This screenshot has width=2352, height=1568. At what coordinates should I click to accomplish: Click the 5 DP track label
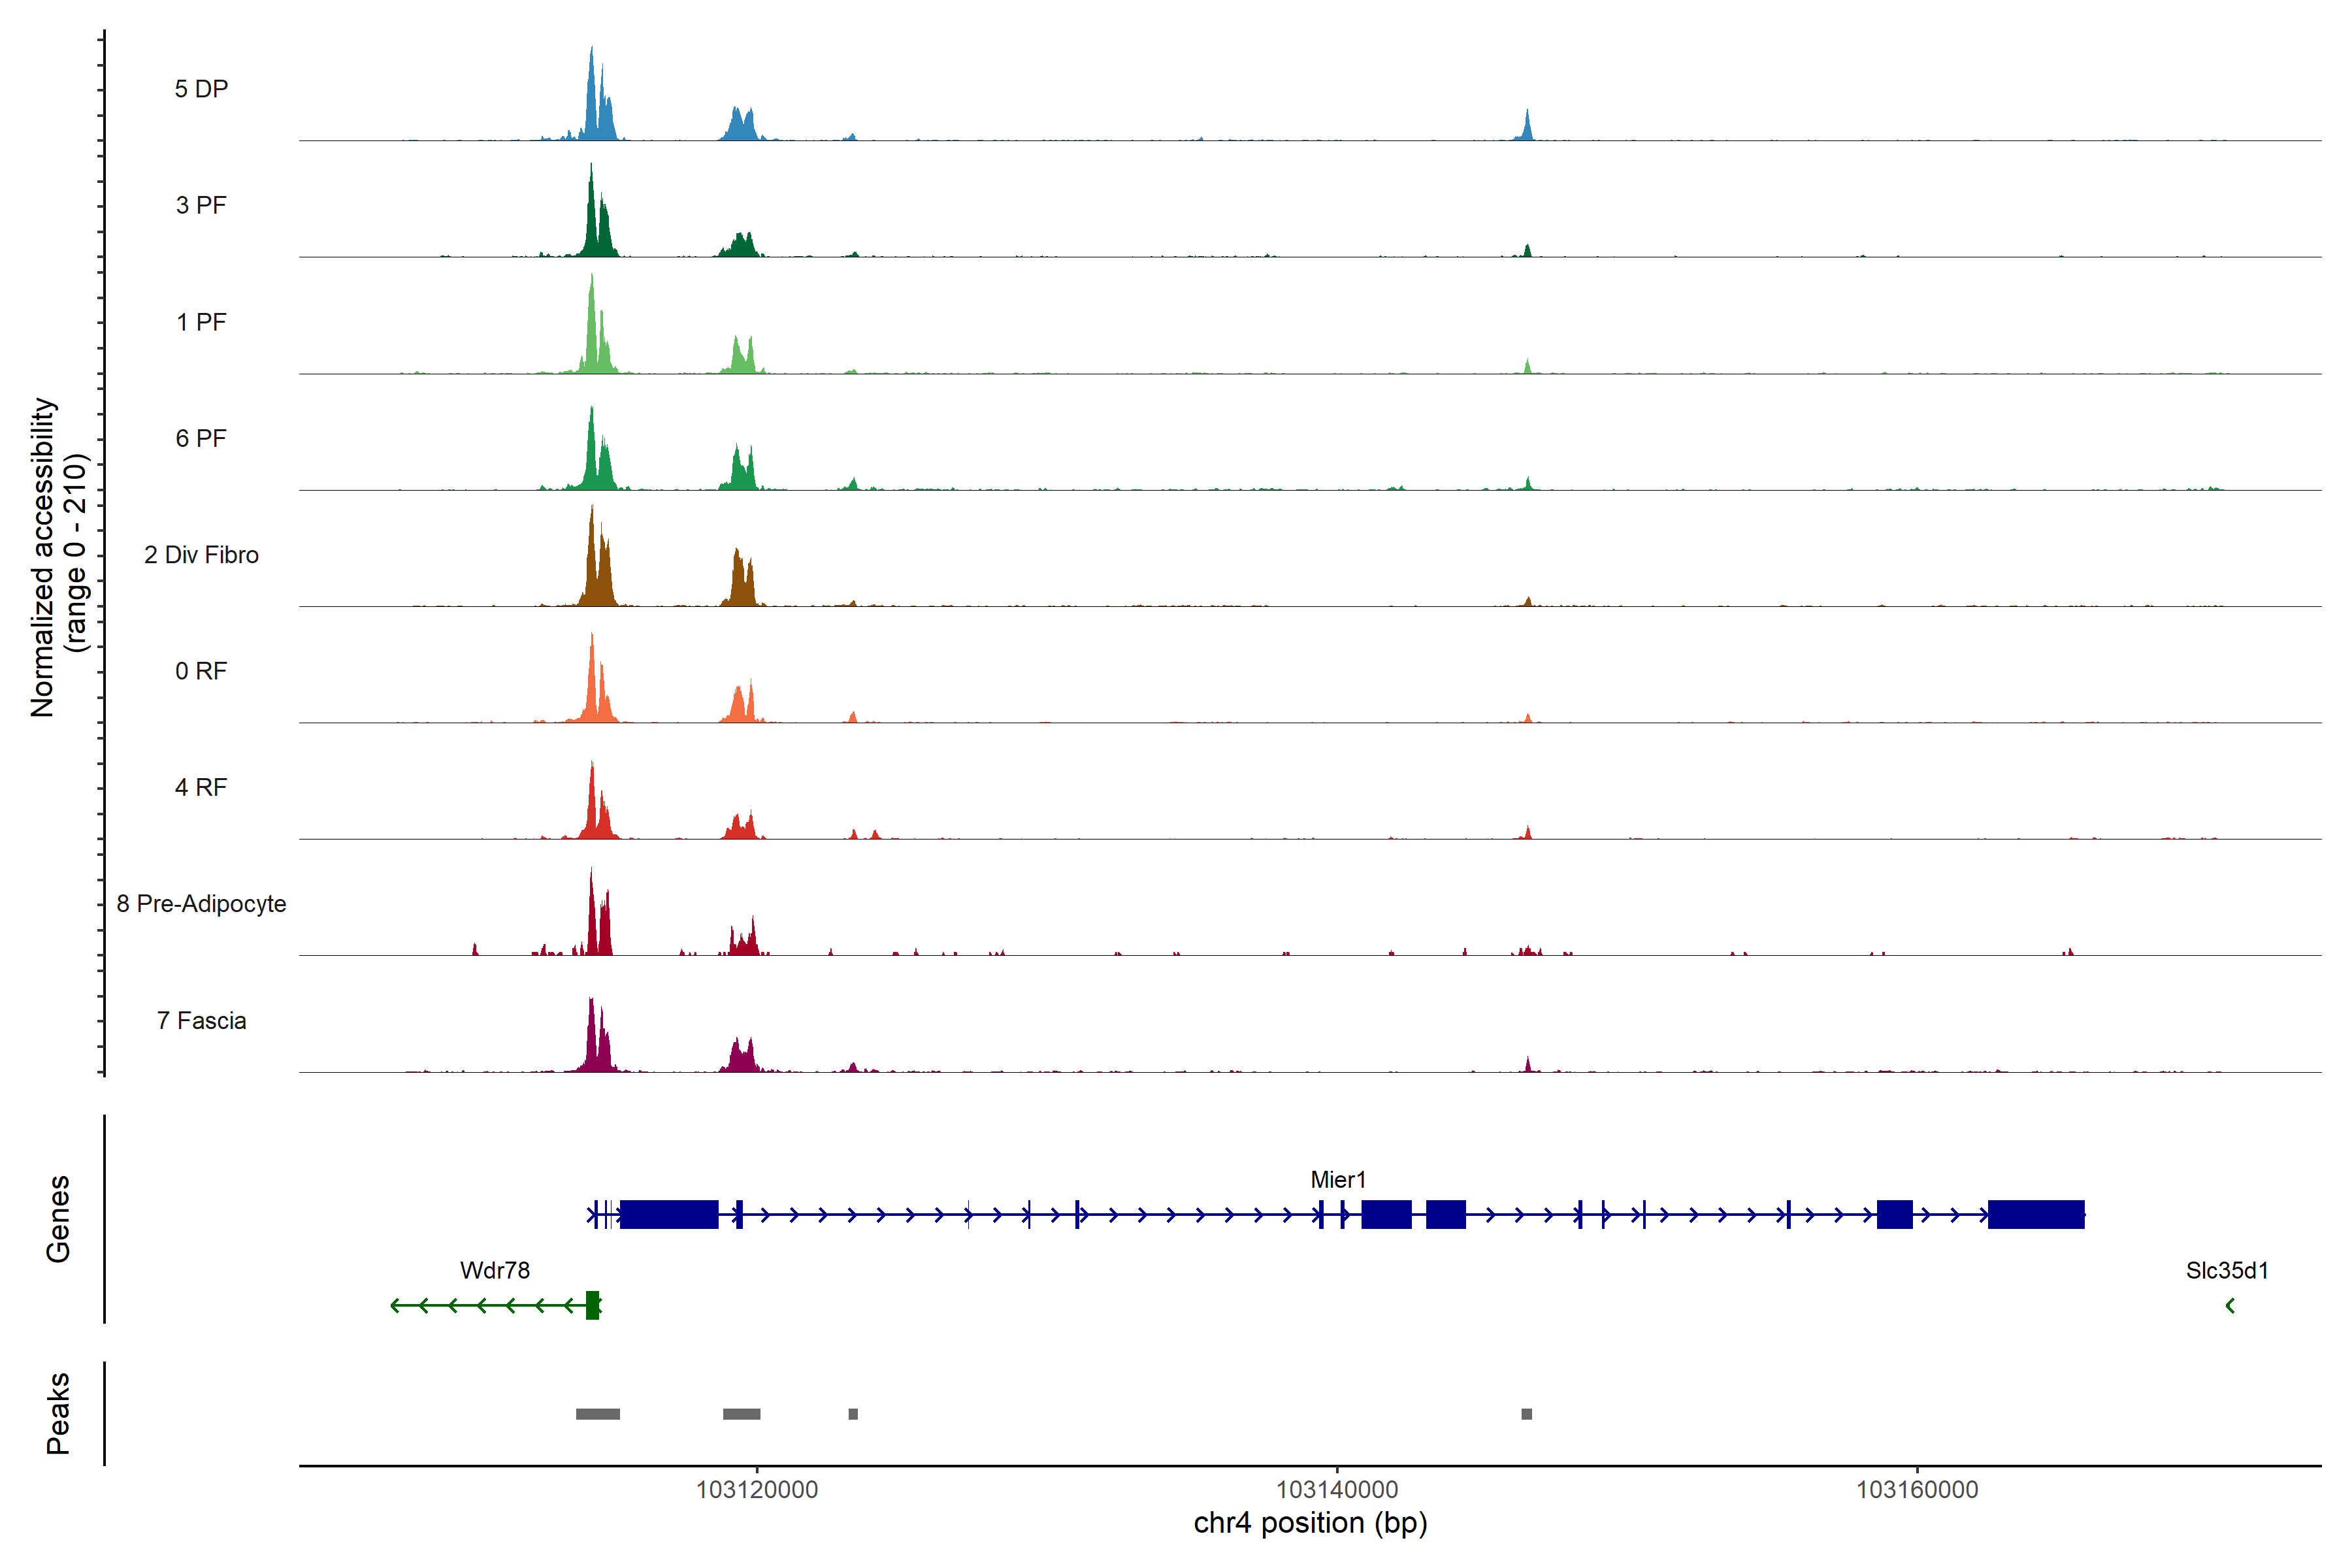tap(201, 89)
